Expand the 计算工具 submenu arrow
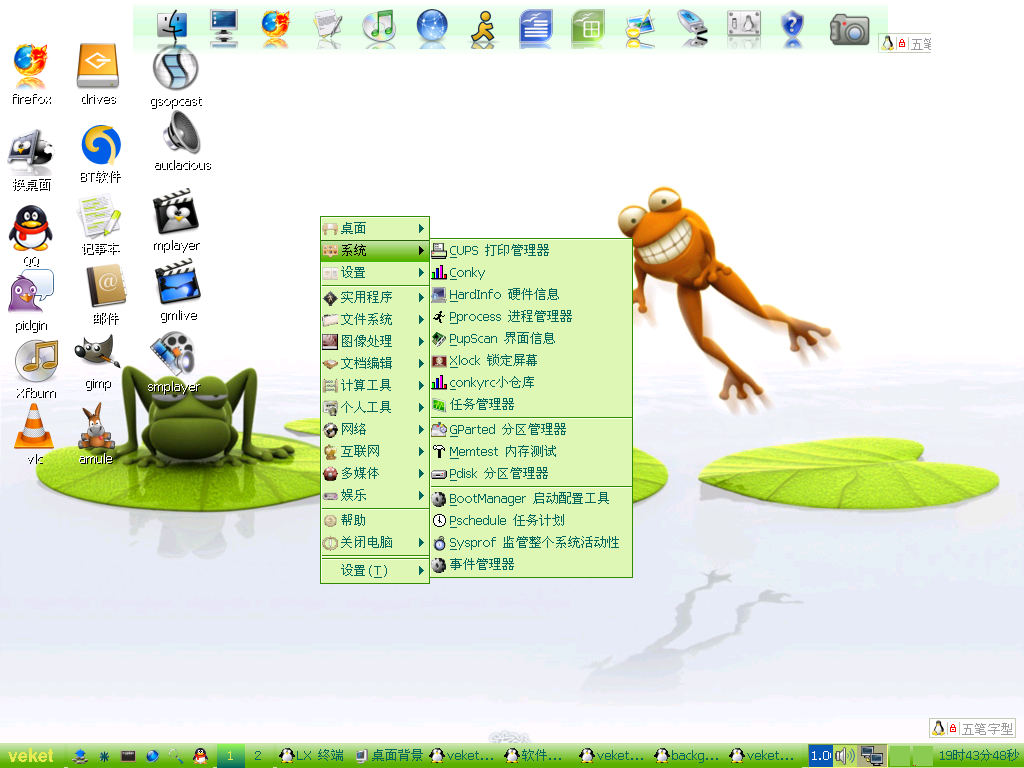The height and width of the screenshot is (768, 1024). (421, 385)
